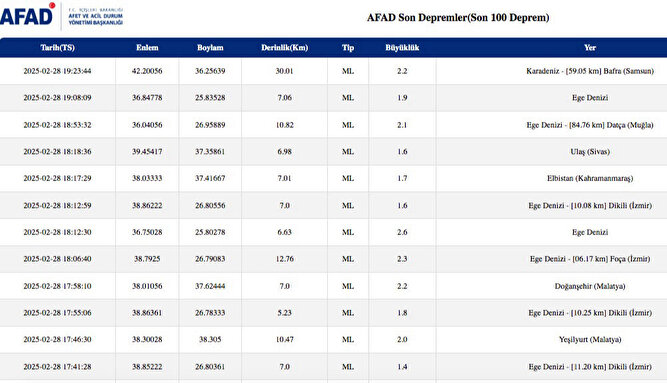Select date cell 2025-02-28 18:18:36

(57, 151)
